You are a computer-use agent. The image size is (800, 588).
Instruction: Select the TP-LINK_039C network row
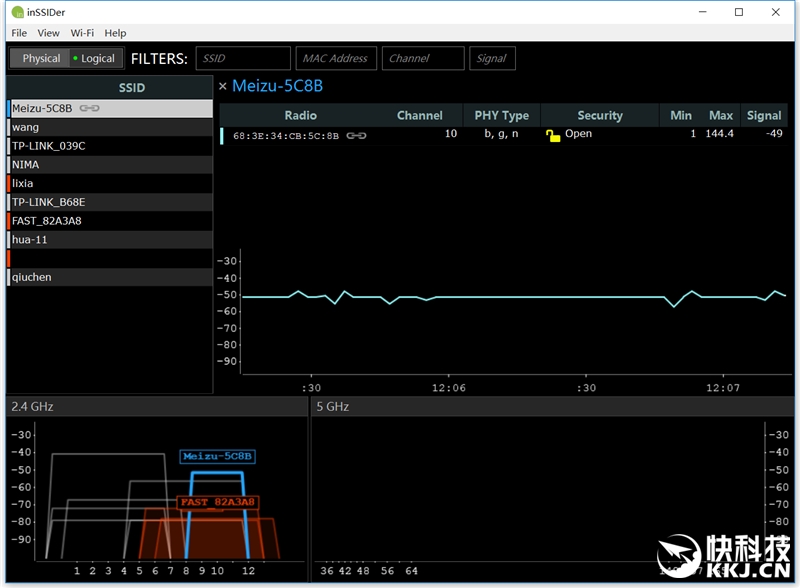tap(110, 146)
